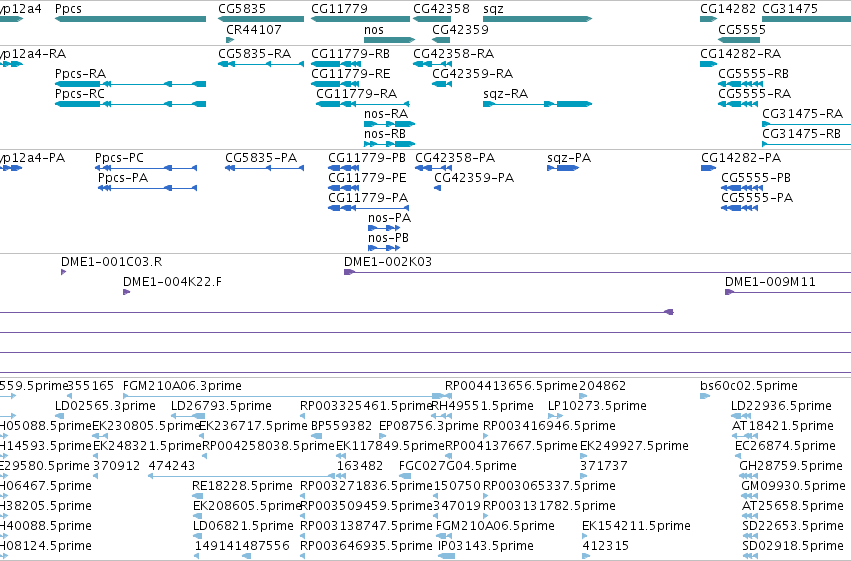
Task: Click clone DME1-001C03.R
Action: [111, 262]
